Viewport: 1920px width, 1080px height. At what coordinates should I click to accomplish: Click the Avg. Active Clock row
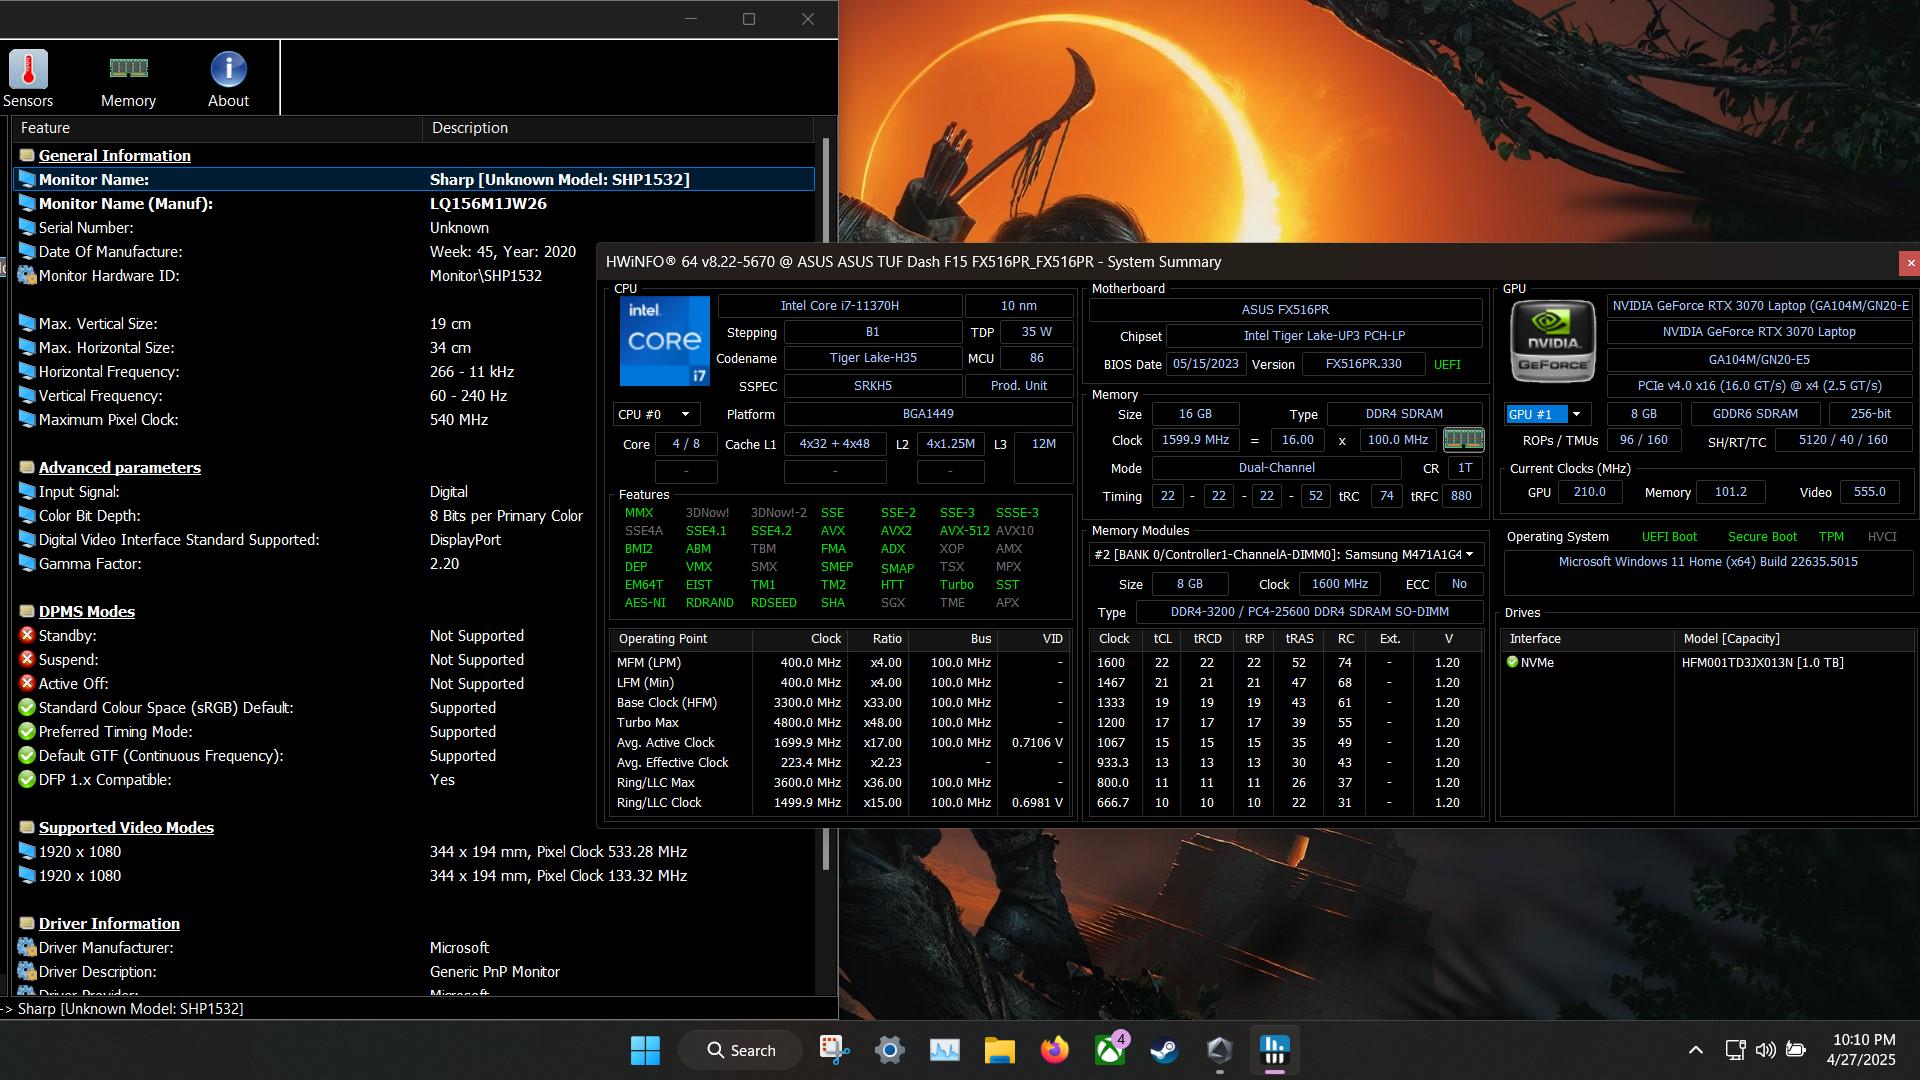coord(839,742)
